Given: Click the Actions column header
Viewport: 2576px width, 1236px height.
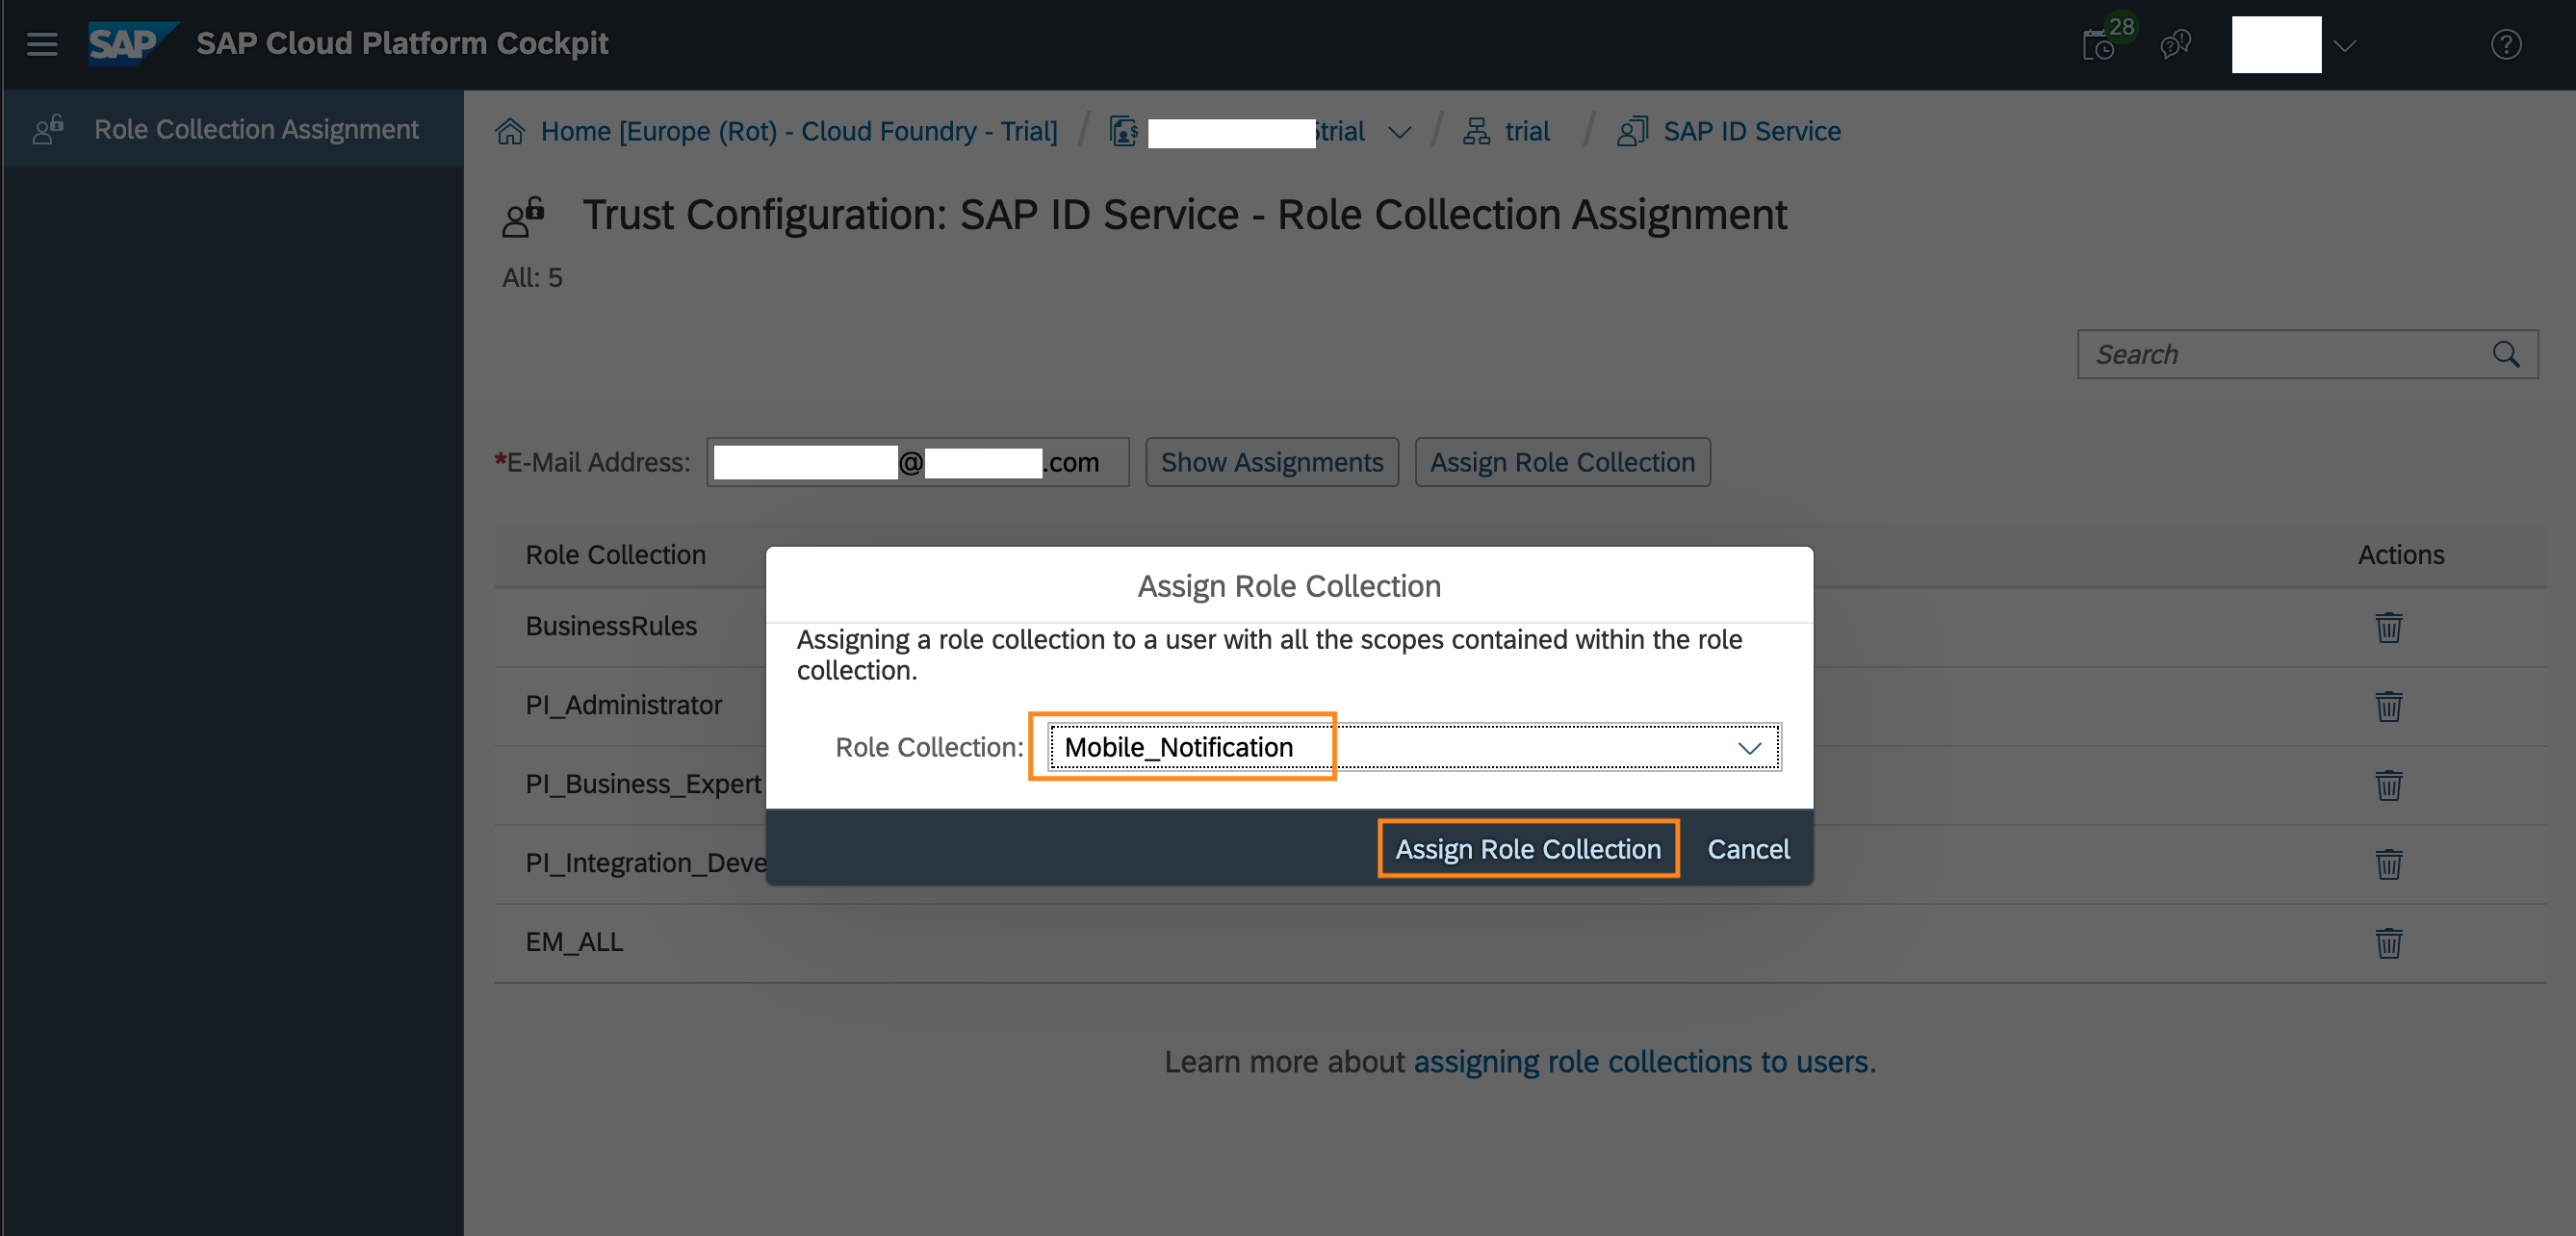Looking at the screenshot, I should coord(2400,555).
